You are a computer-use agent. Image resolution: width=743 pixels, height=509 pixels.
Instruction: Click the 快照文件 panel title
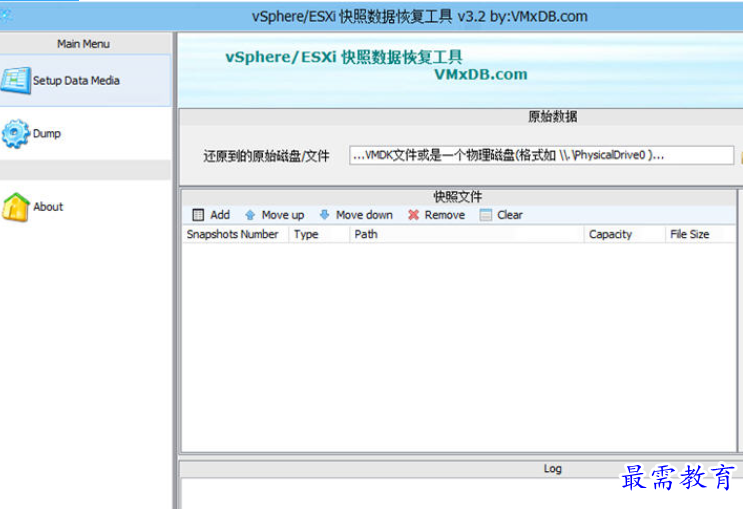(x=458, y=197)
